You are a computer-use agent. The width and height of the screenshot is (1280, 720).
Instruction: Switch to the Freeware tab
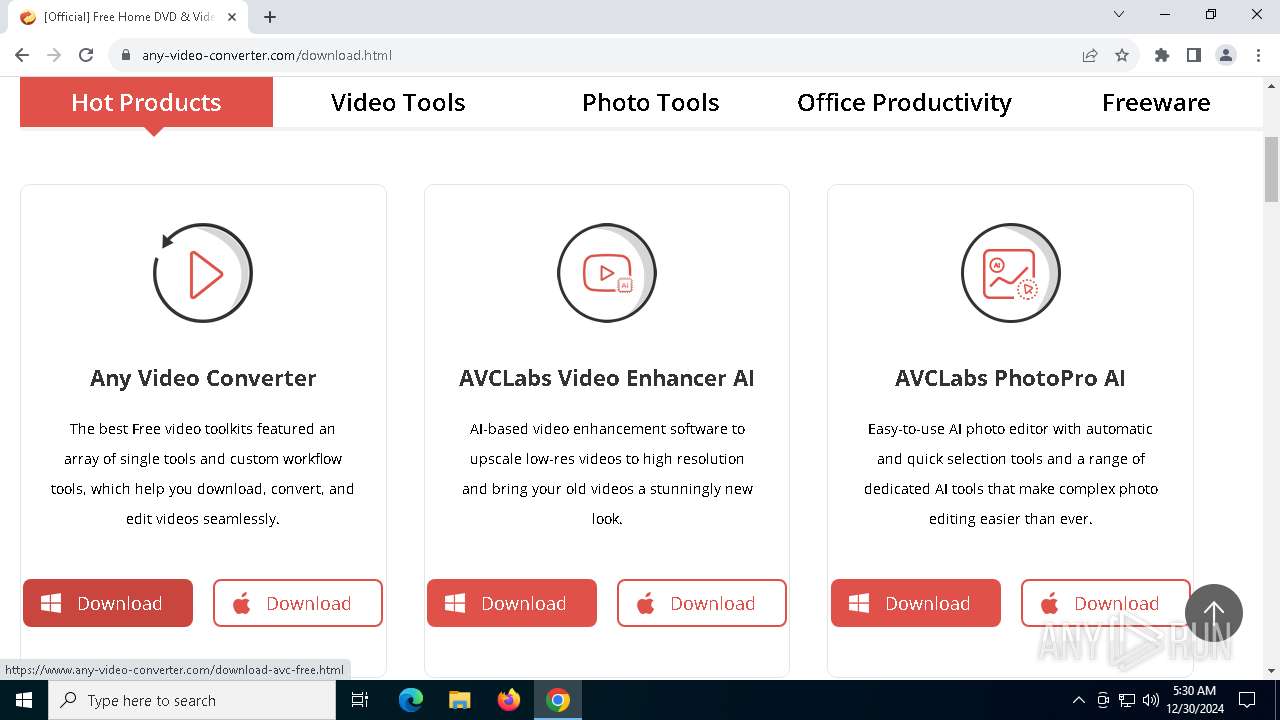click(1156, 102)
